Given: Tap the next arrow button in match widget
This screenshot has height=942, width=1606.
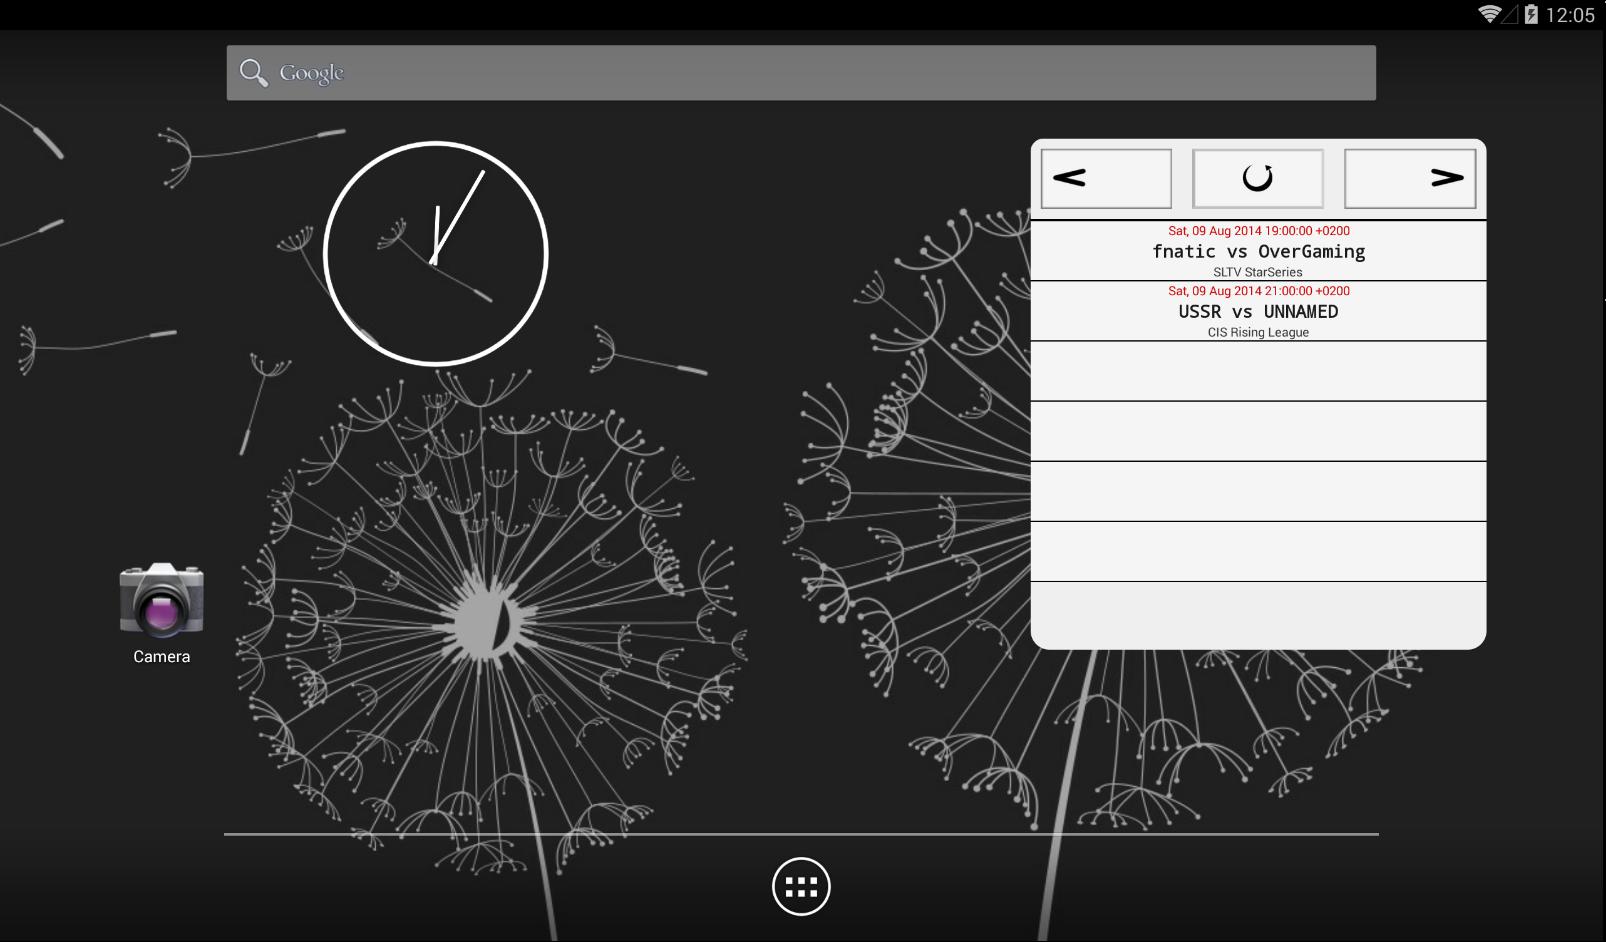Looking at the screenshot, I should pyautogui.click(x=1409, y=178).
